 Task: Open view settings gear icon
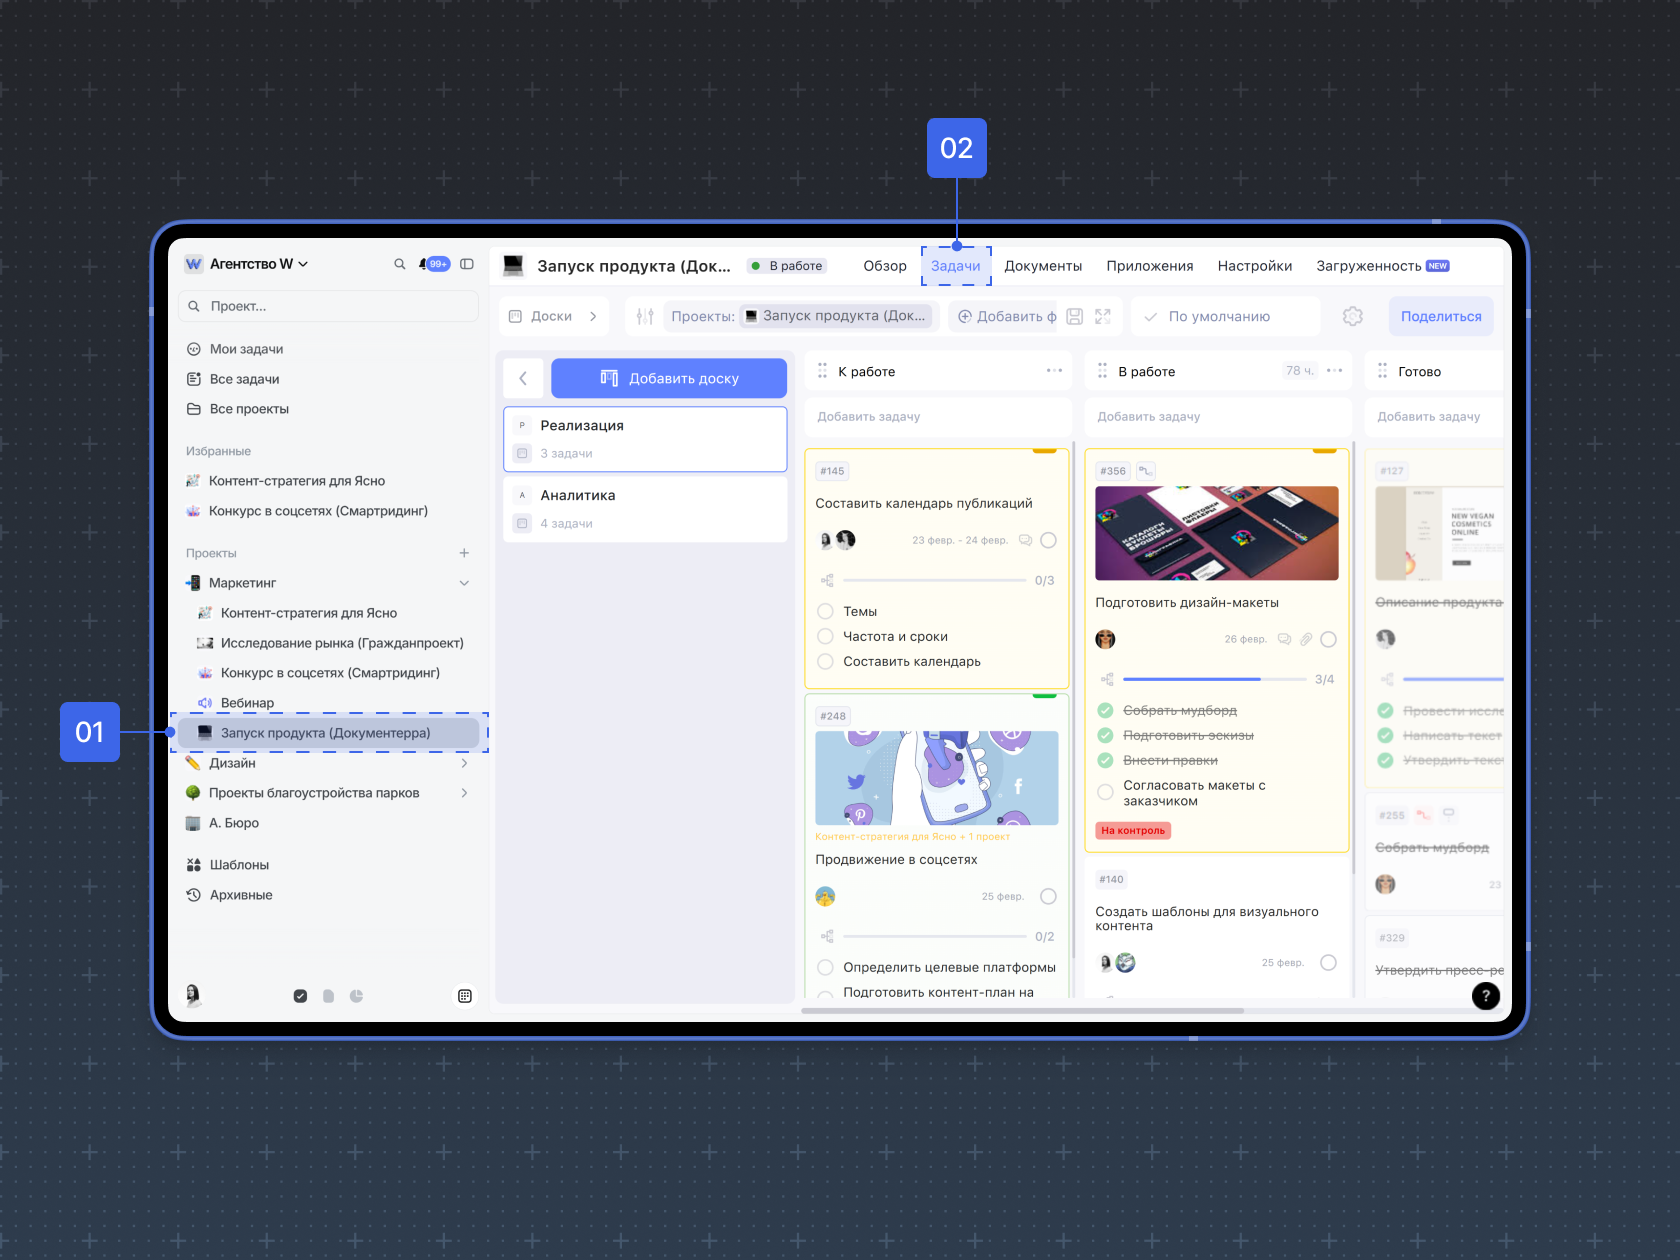click(1353, 316)
